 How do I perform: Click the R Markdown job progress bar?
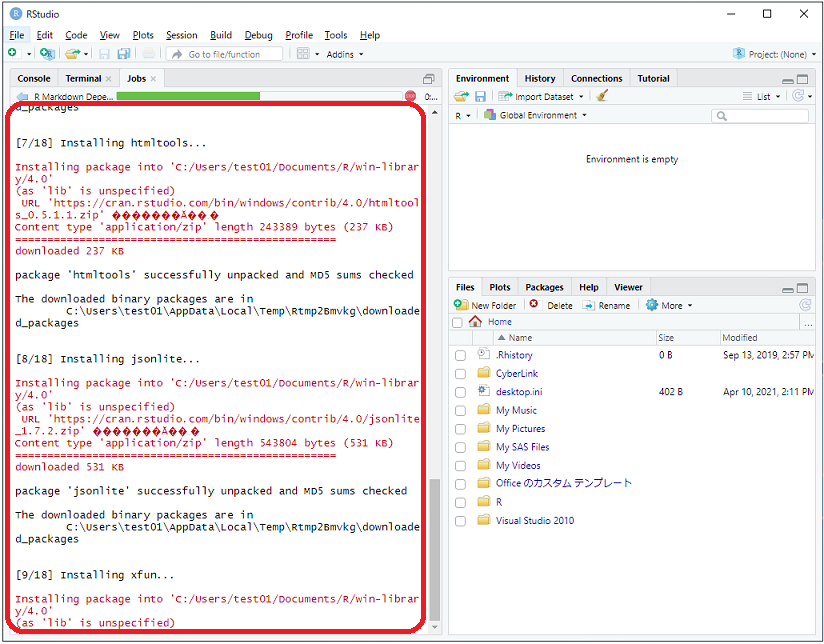pos(259,96)
